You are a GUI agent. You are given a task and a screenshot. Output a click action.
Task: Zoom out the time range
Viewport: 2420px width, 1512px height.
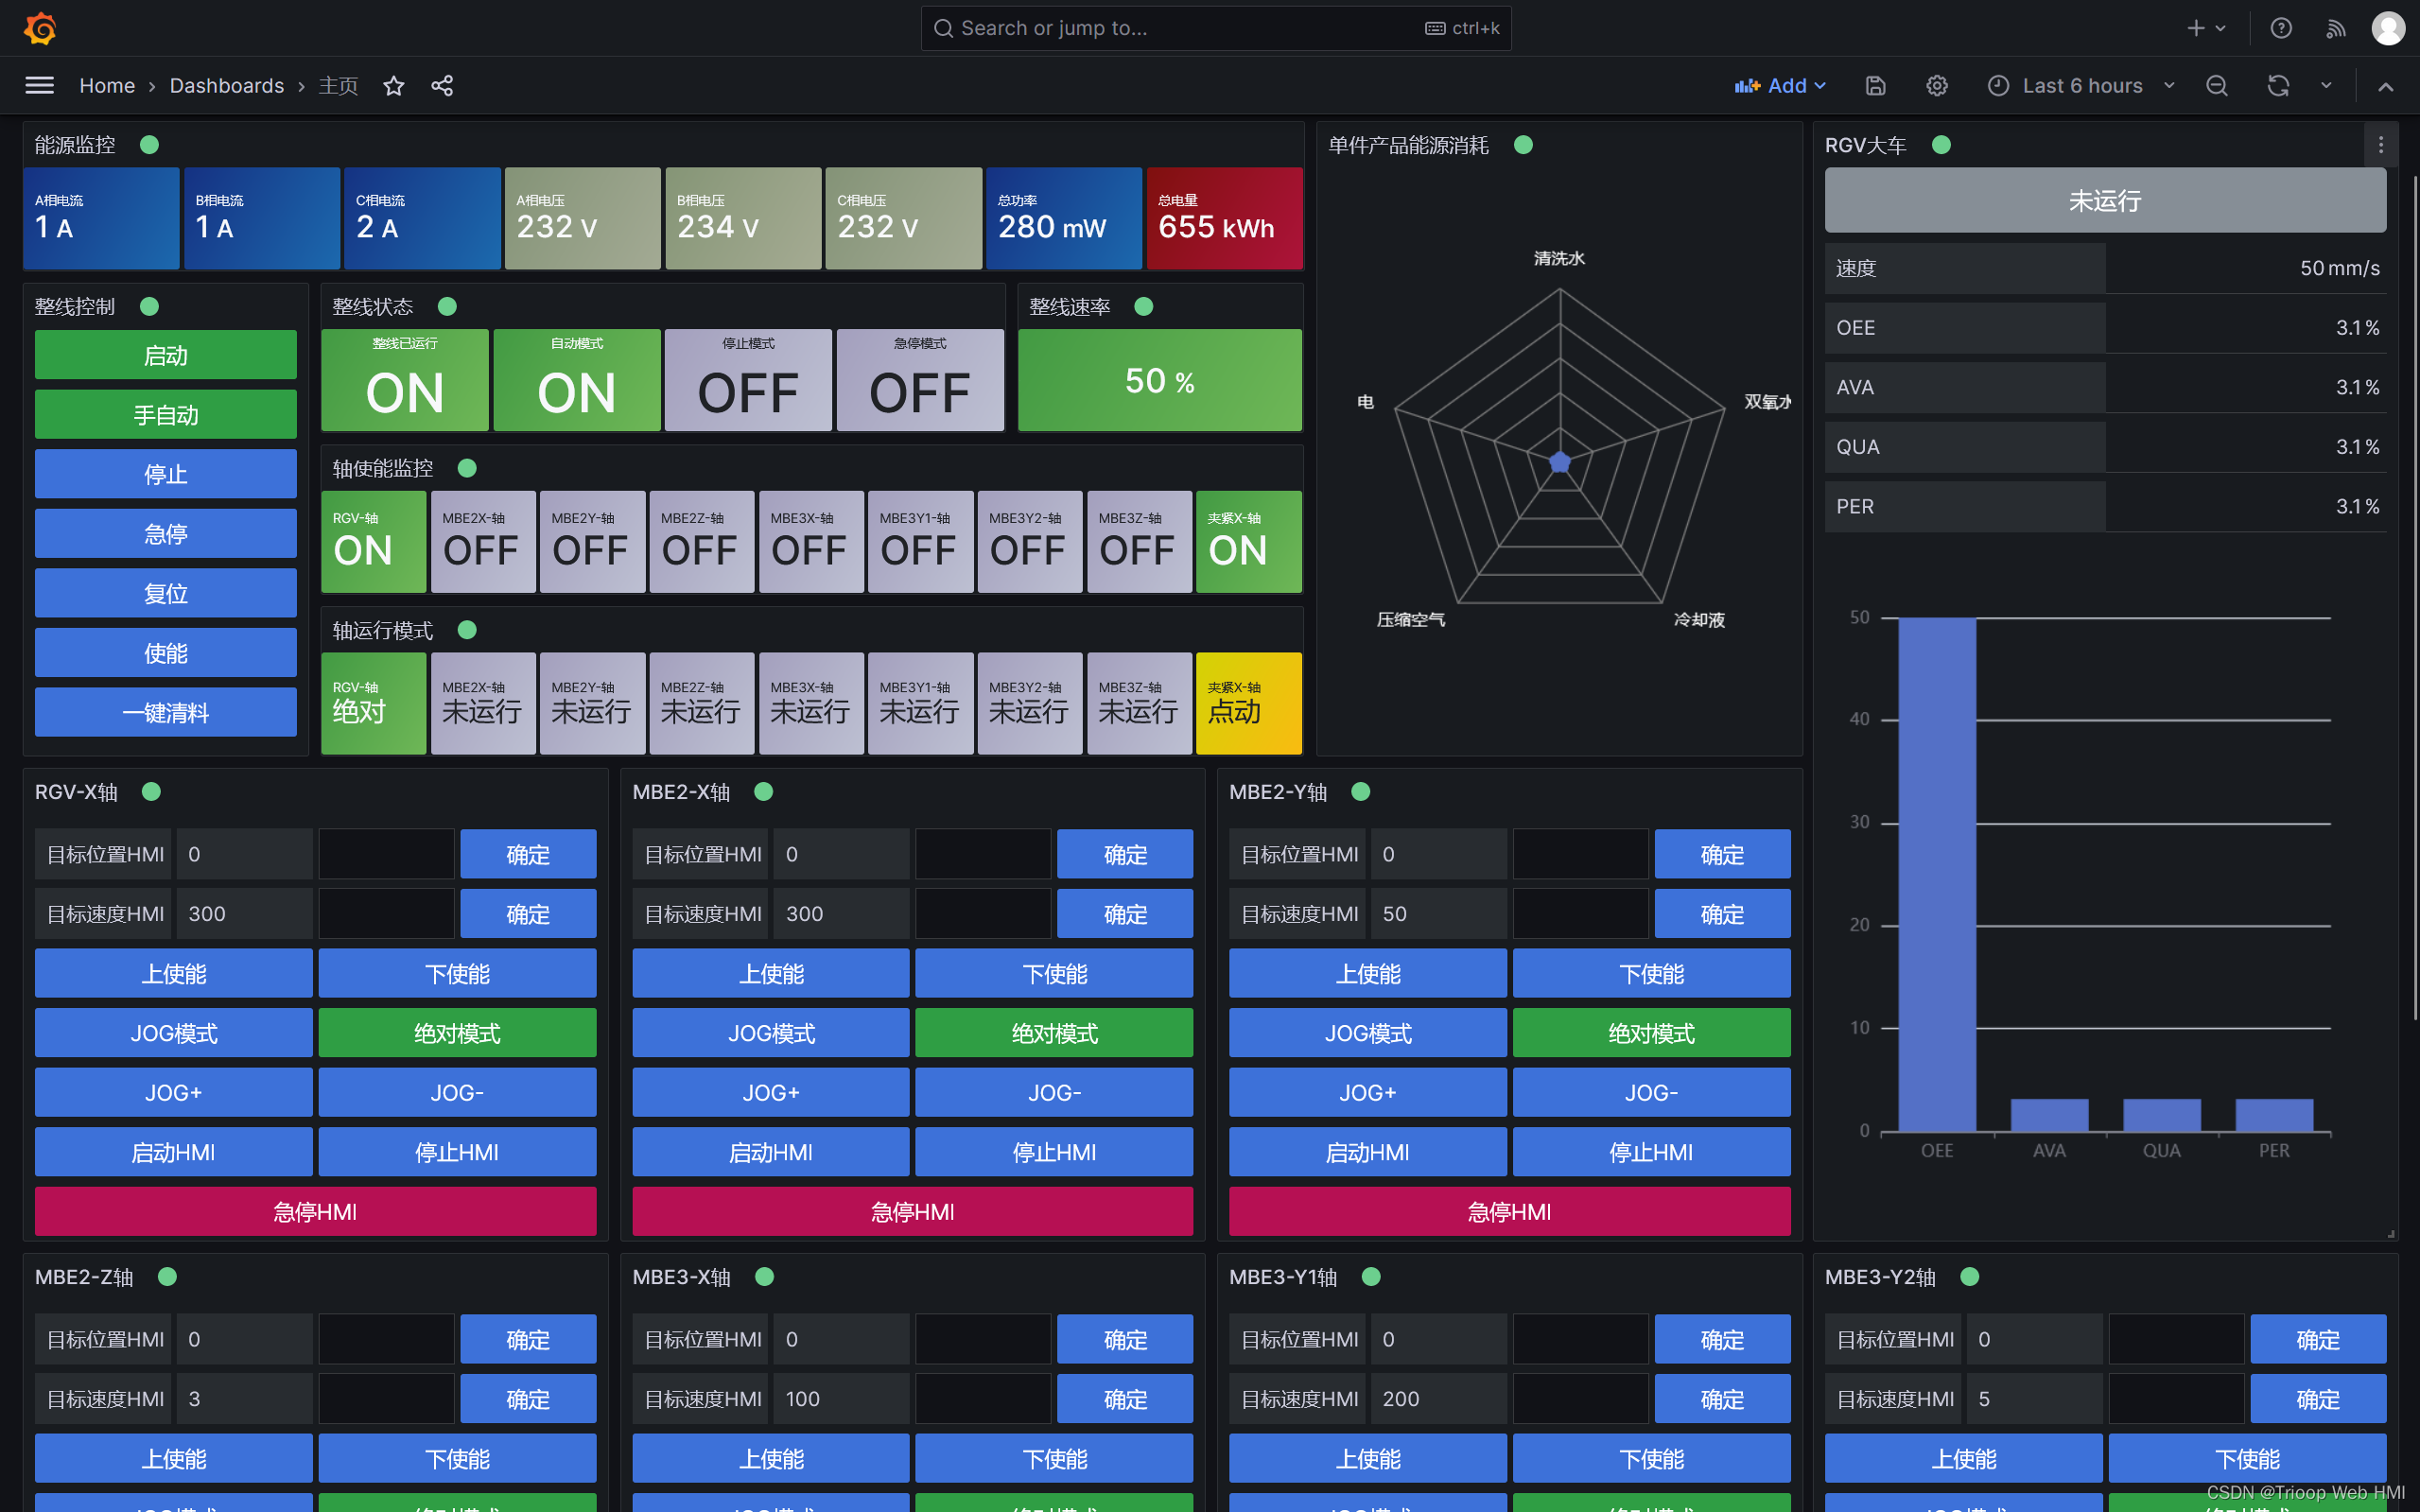pyautogui.click(x=2217, y=86)
